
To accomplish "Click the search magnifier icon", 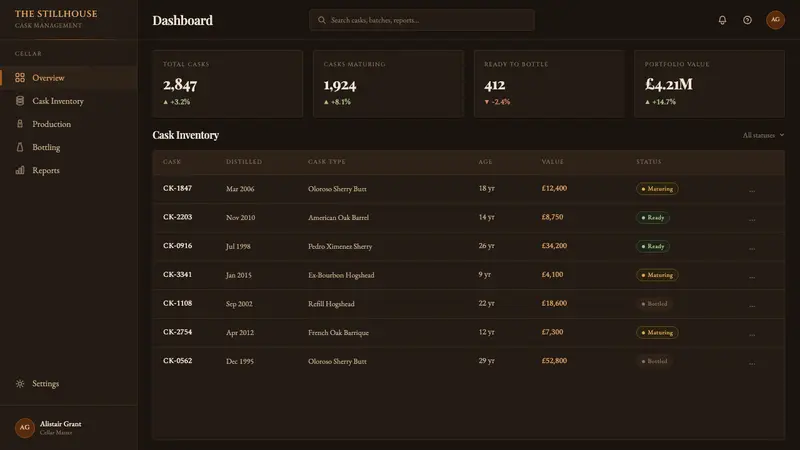I will (321, 20).
